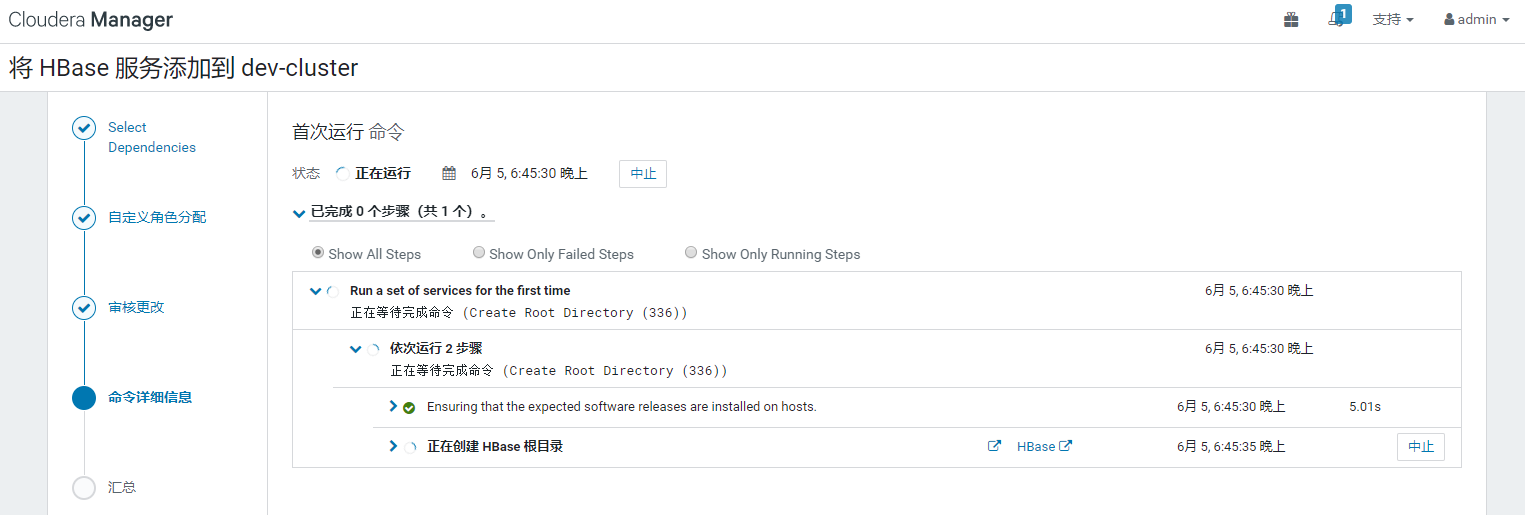1525x515 pixels.
Task: Expand Ensuring expected software releases step
Action: click(393, 406)
